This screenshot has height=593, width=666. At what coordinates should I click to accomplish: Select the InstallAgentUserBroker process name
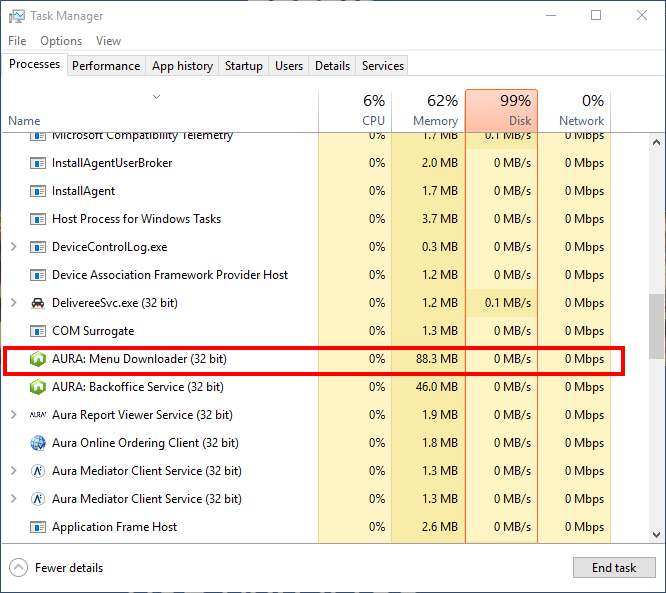[x=112, y=163]
